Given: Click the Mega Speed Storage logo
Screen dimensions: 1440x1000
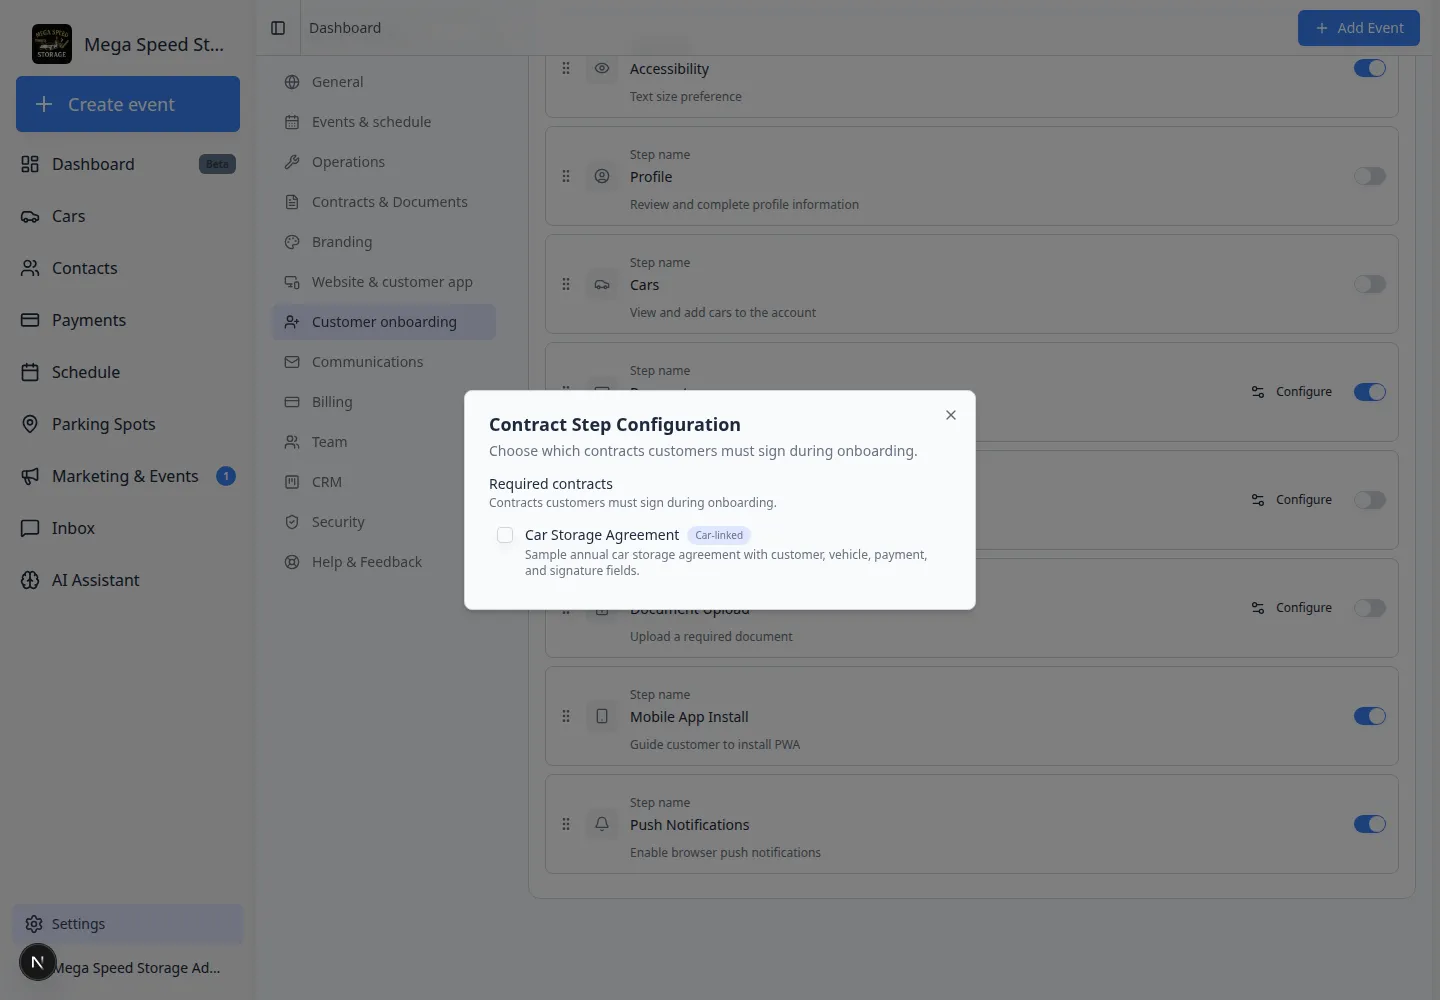Looking at the screenshot, I should click(52, 44).
